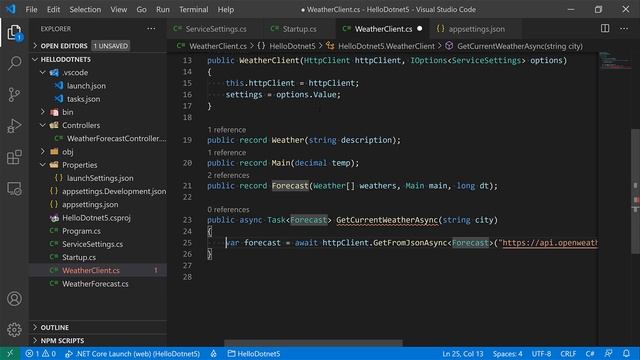The image size is (640, 360).
Task: Open the Accounts menu icon
Action: pyautogui.click(x=14, y=299)
